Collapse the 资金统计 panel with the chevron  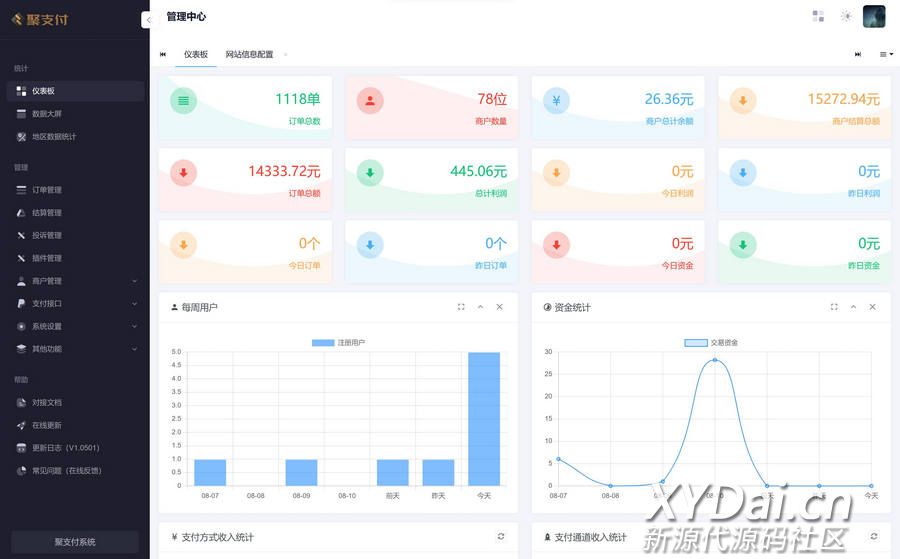[853, 307]
